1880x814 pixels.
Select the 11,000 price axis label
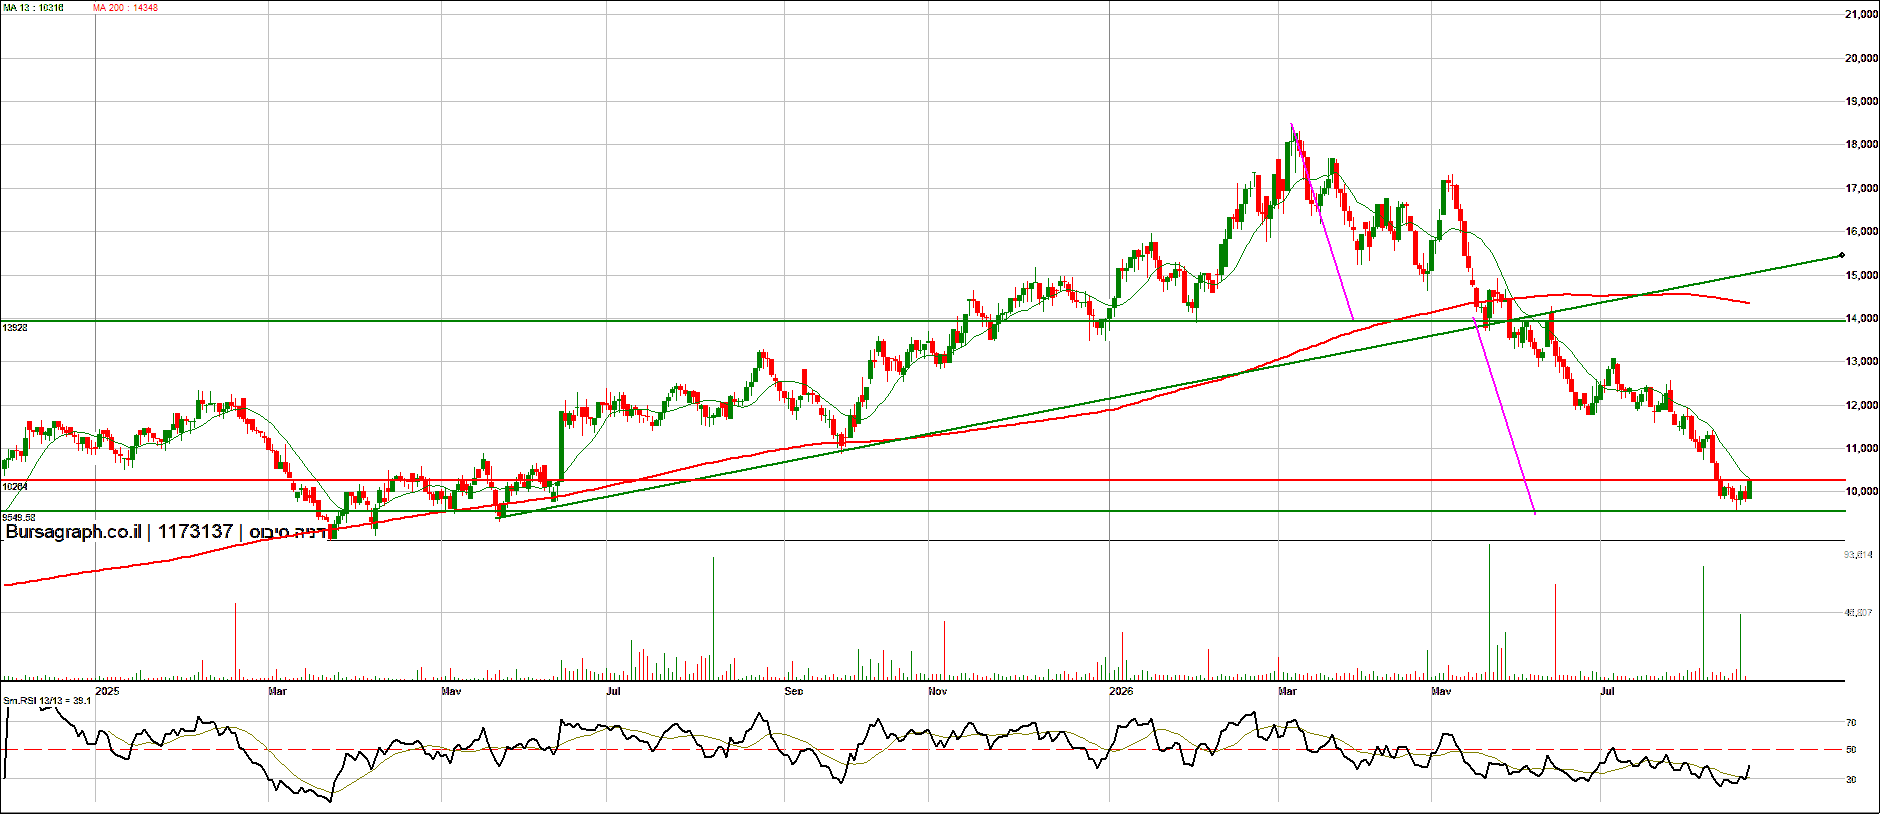[1861, 448]
